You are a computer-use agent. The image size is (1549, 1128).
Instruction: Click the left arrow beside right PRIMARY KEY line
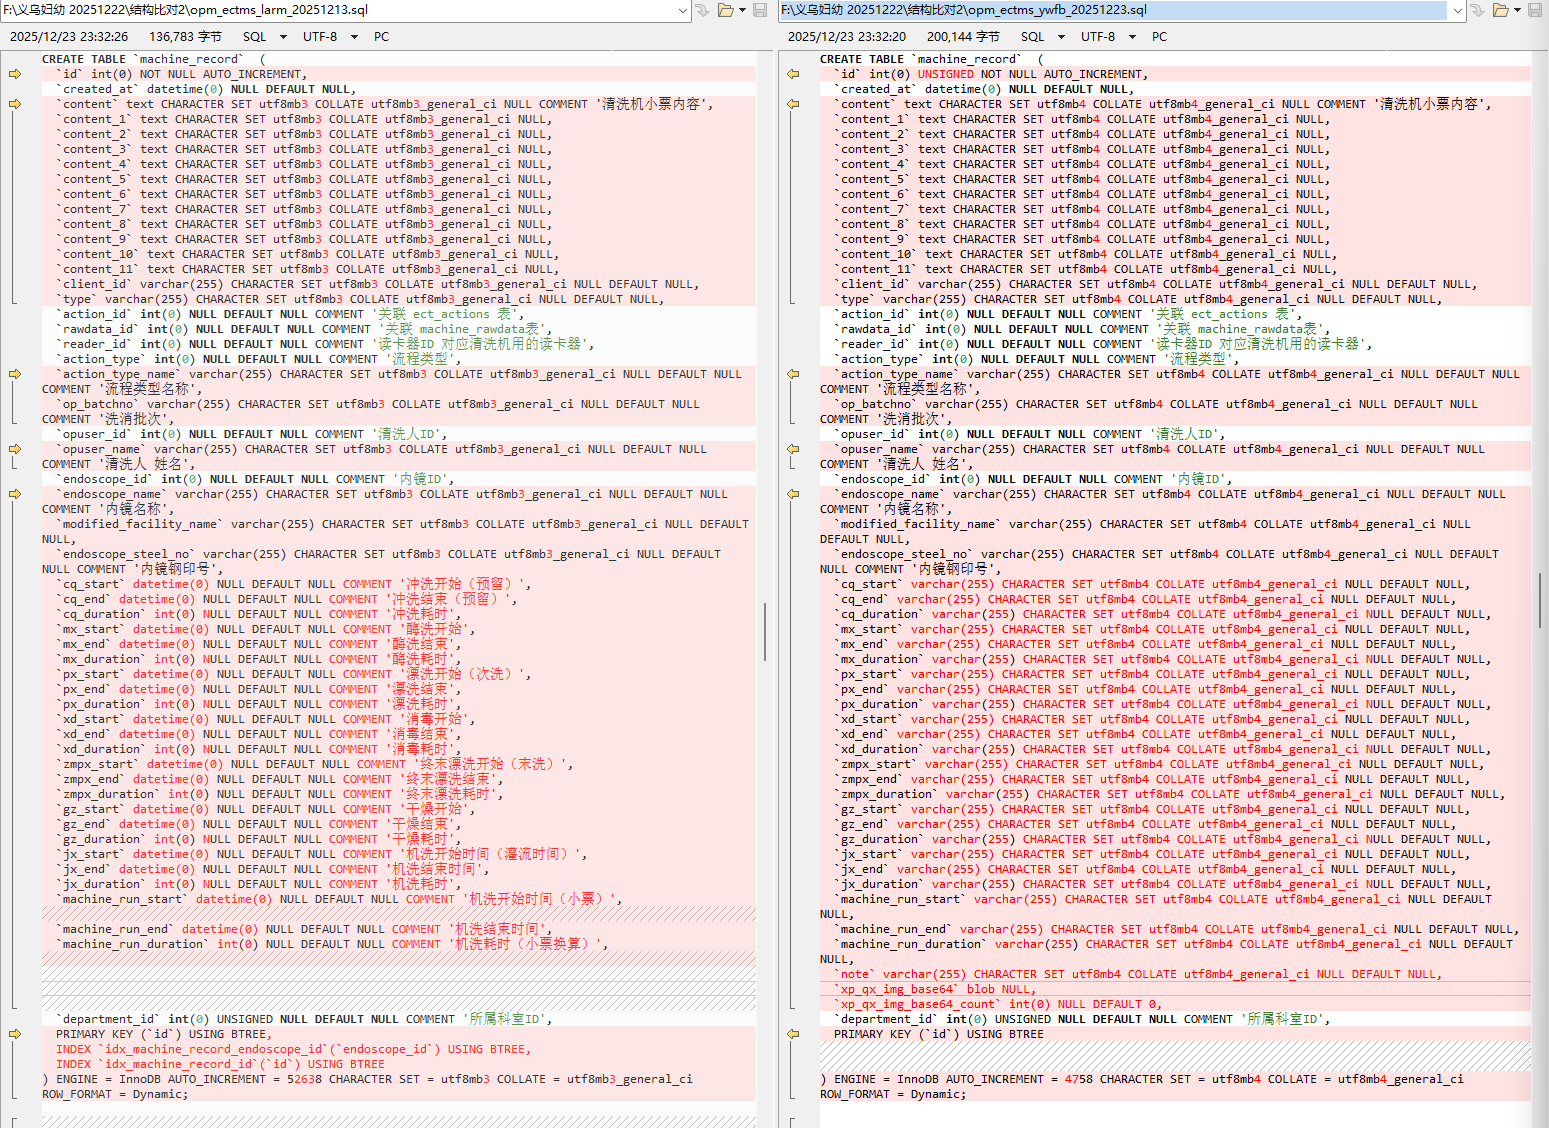793,1034
